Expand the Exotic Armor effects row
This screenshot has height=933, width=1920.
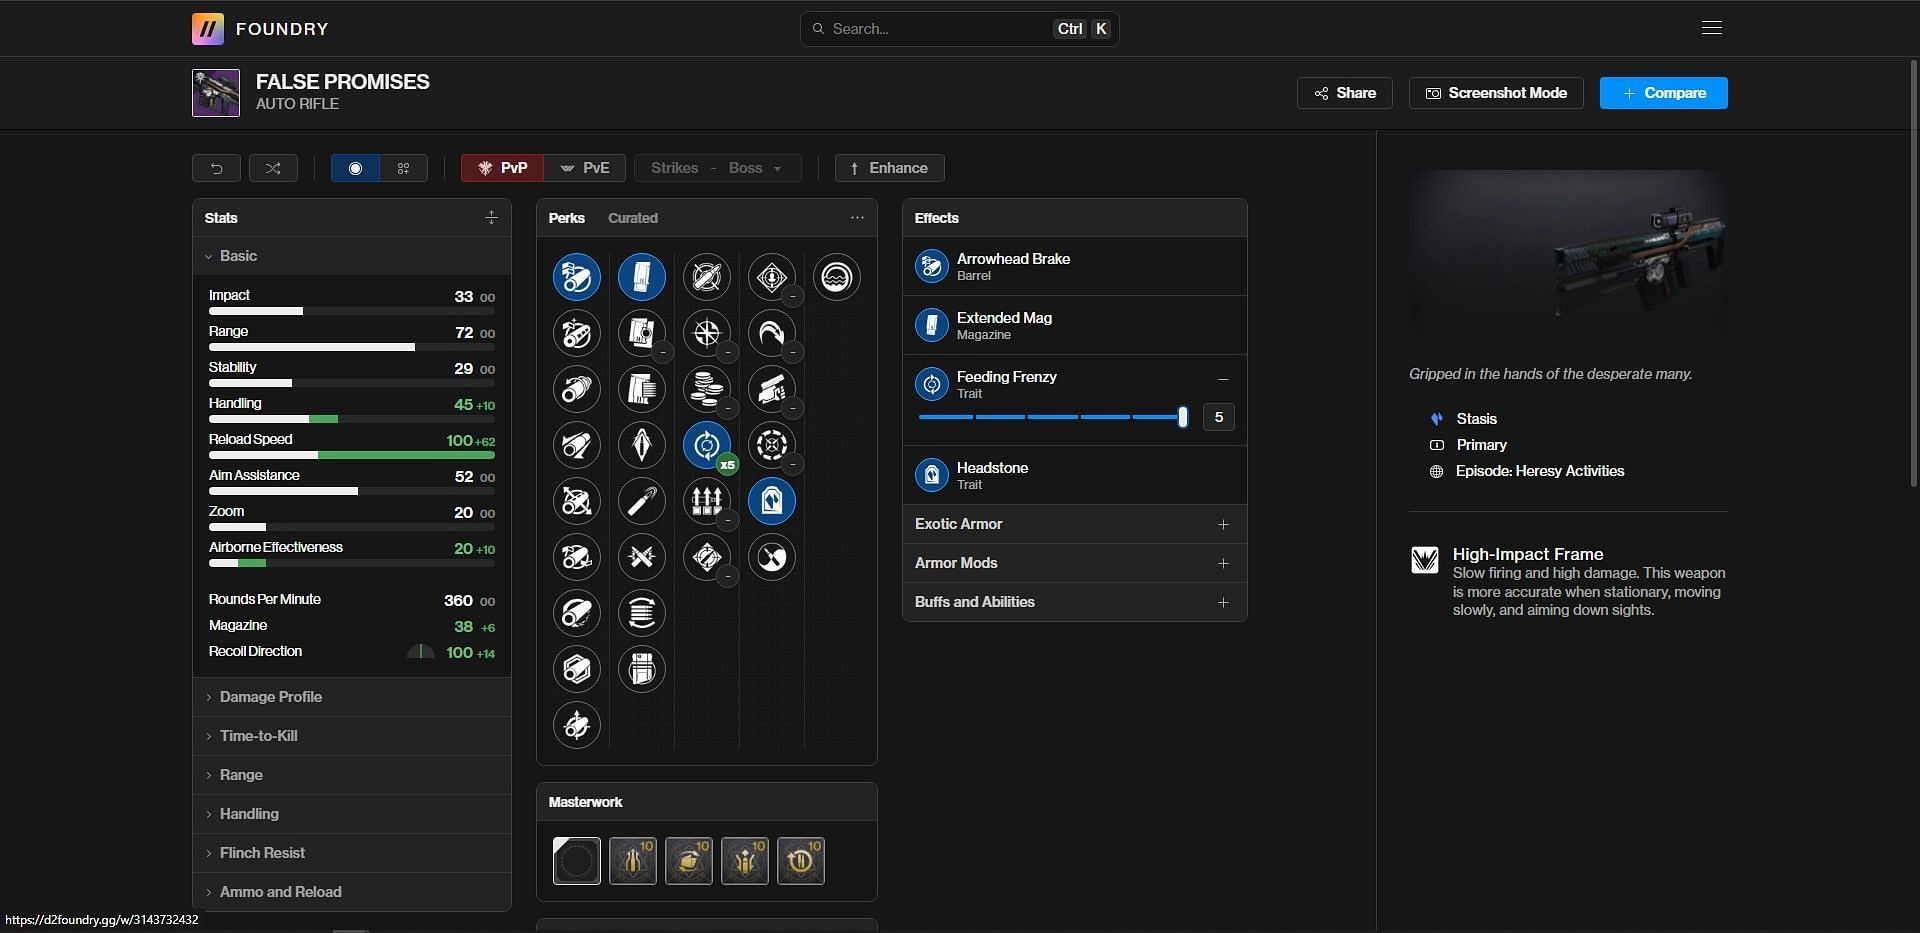coord(1074,524)
